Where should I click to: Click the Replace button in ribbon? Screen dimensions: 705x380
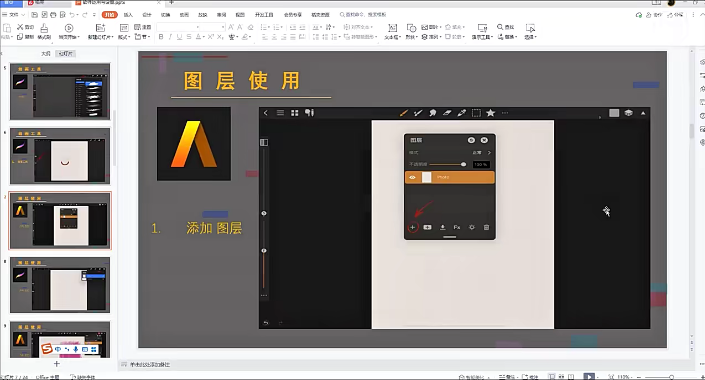click(508, 37)
